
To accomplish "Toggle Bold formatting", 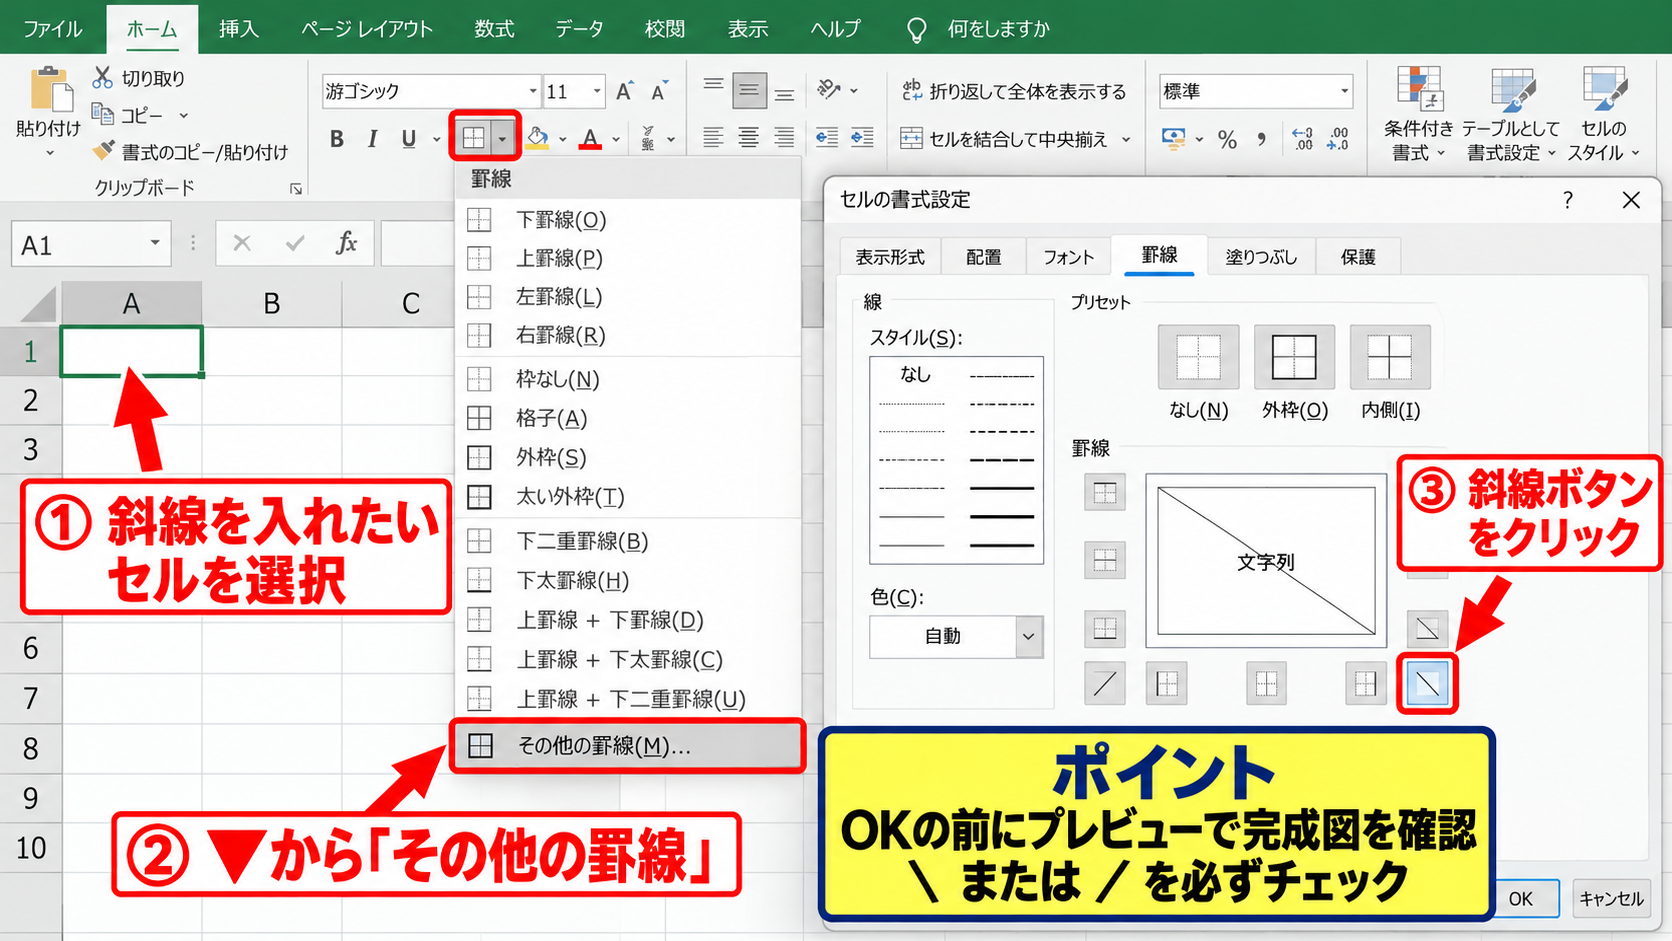I will point(337,139).
